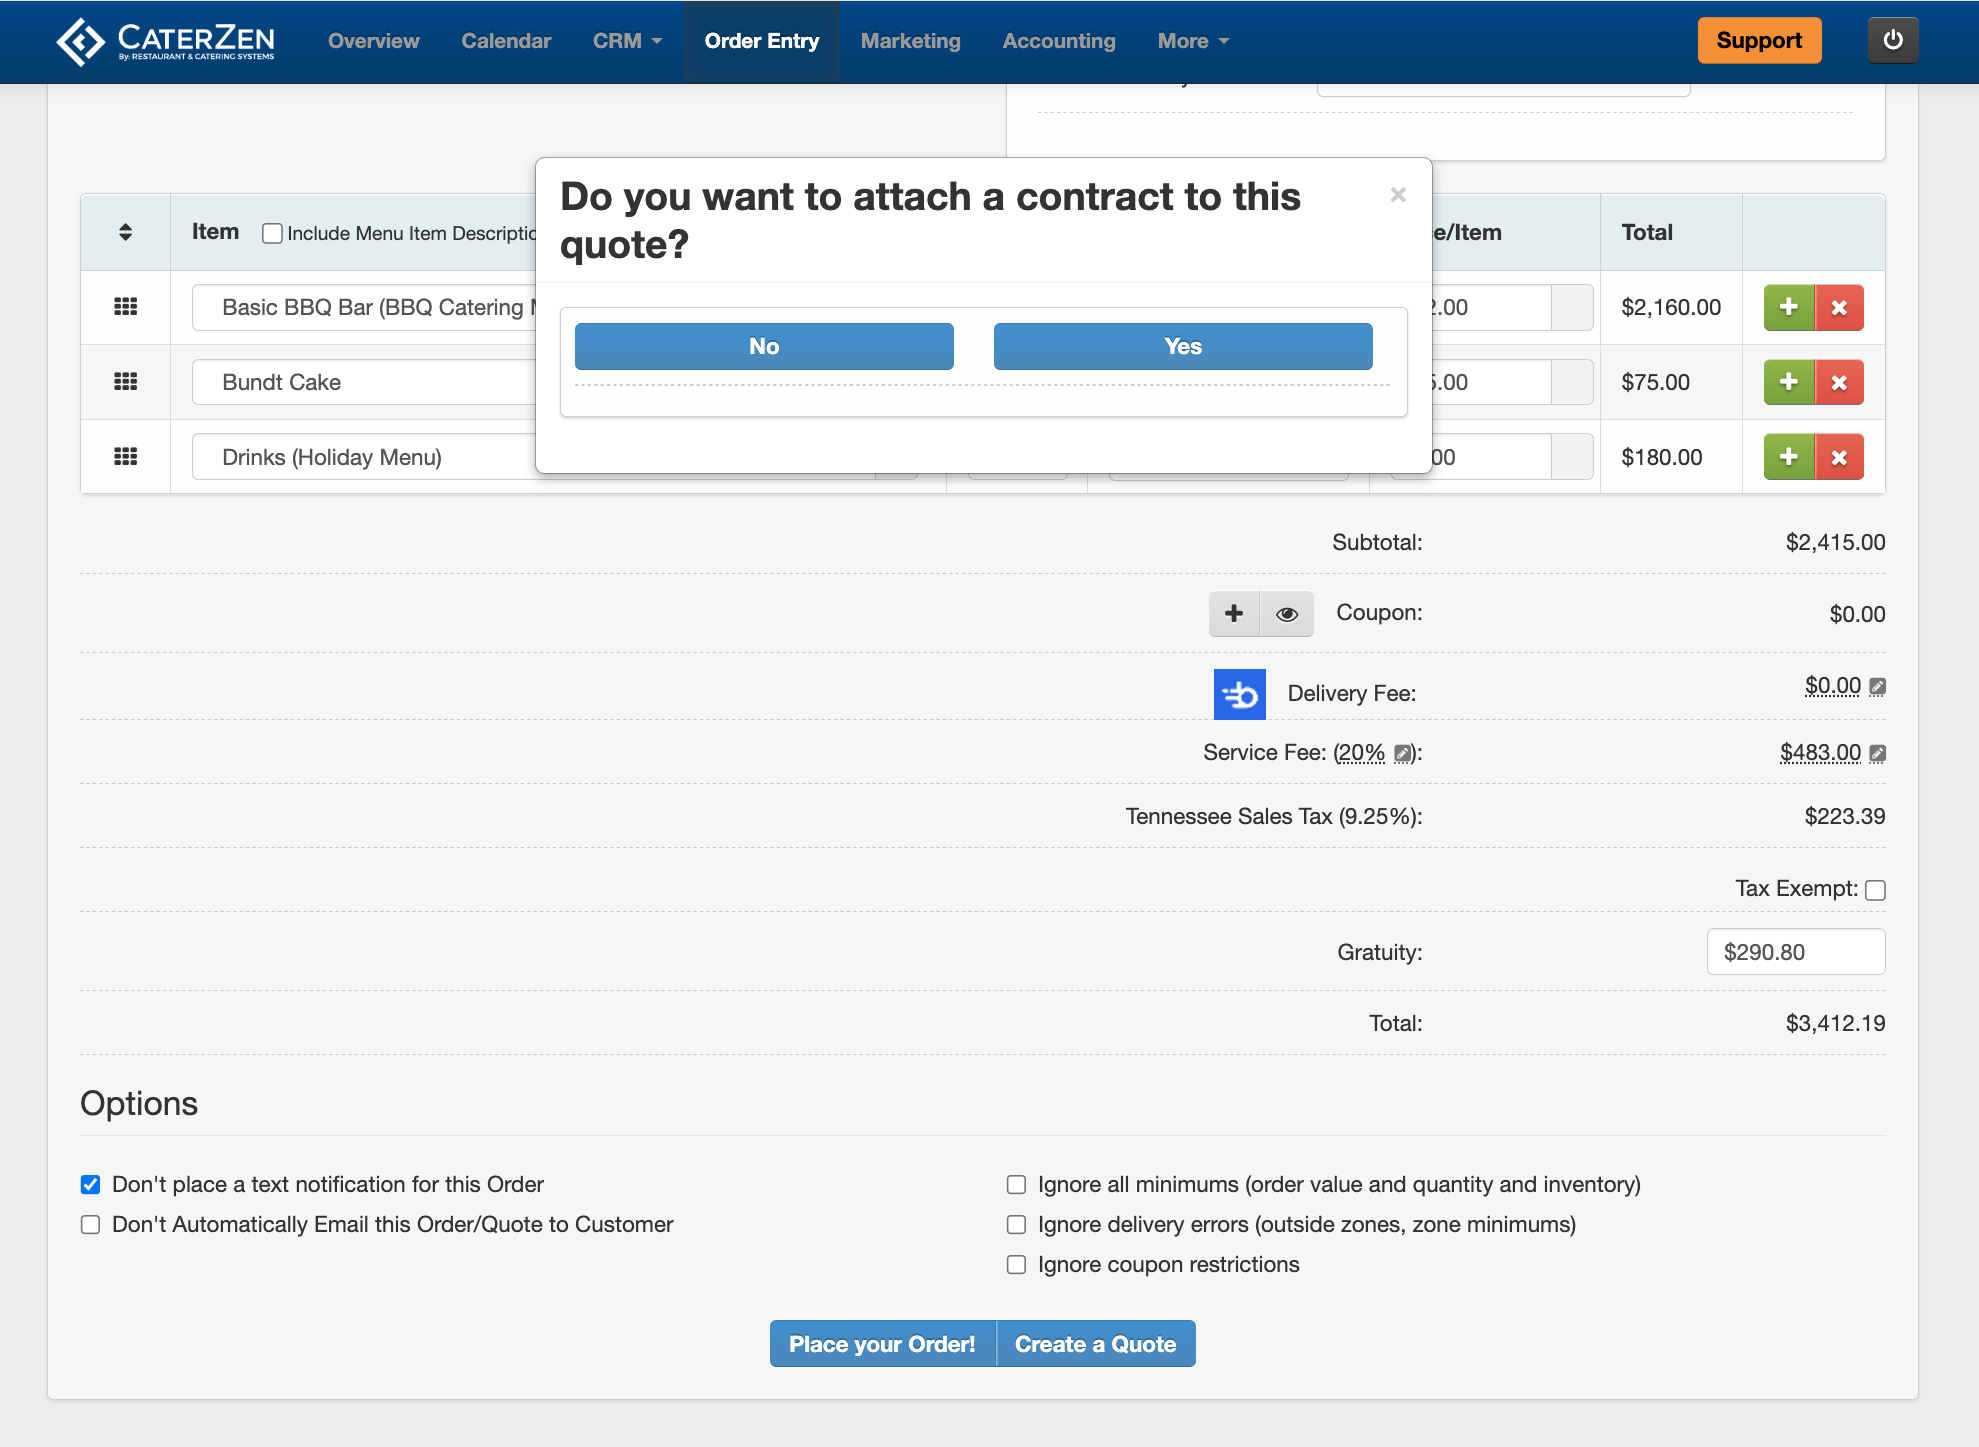Click the green plus on Bundt Cake row
Screen dimensions: 1979x1447
(1788, 382)
